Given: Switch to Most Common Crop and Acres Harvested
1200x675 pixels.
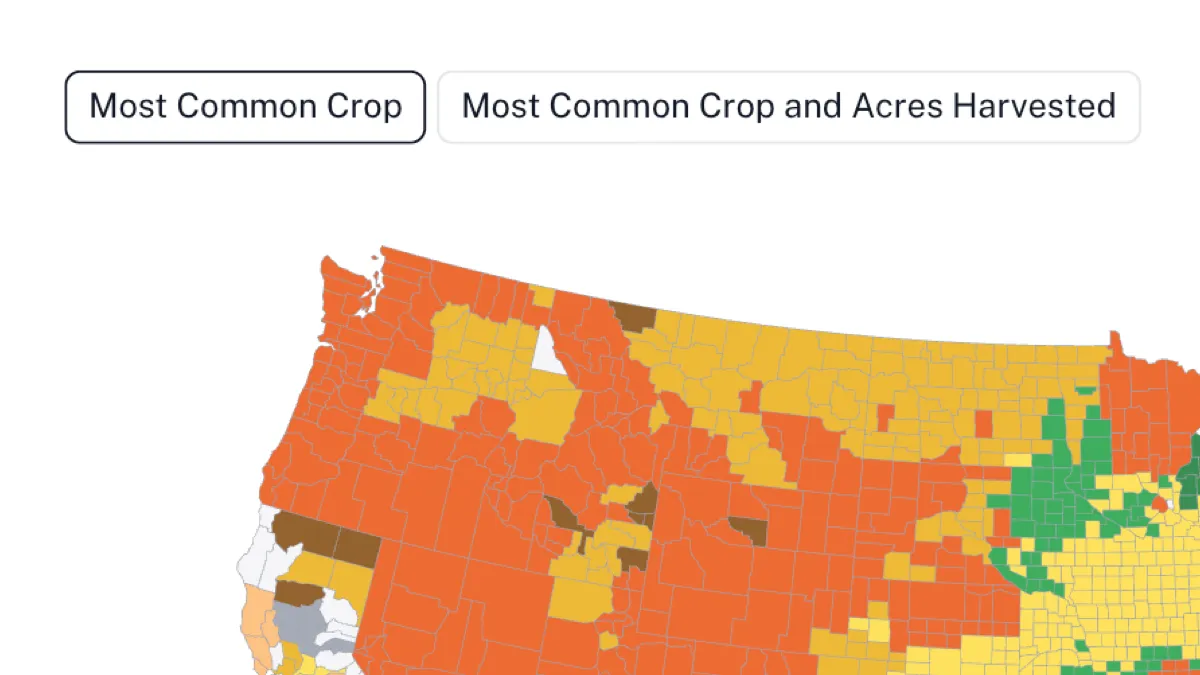Looking at the screenshot, I should coord(788,106).
